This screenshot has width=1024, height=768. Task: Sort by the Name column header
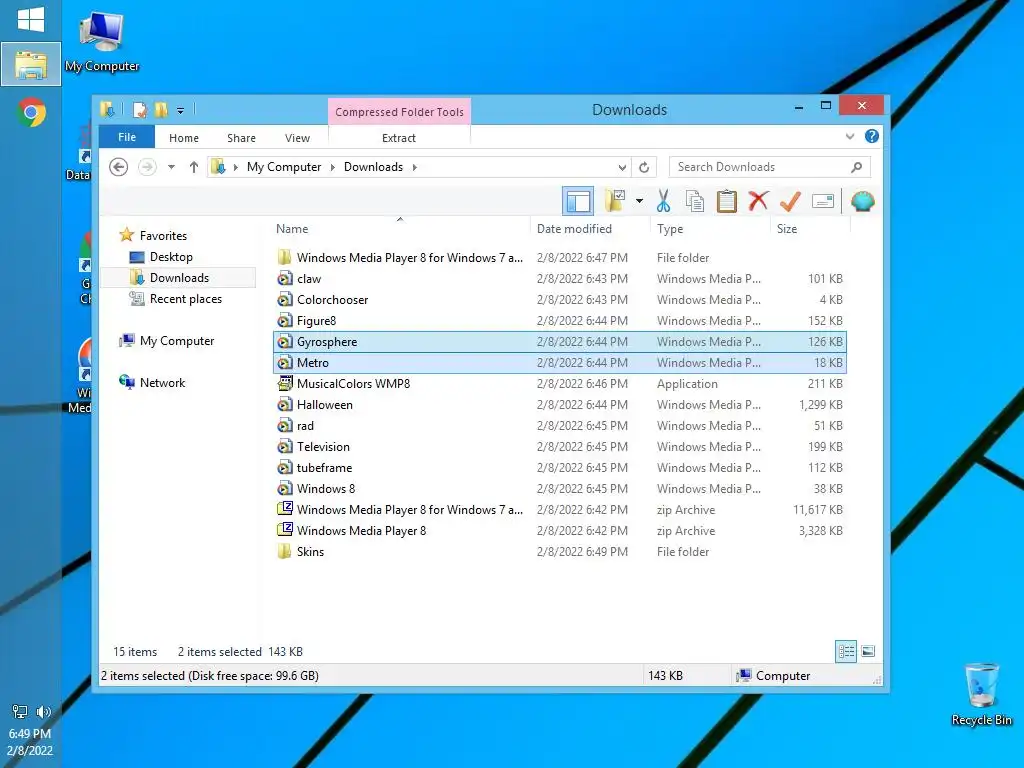pos(400,229)
